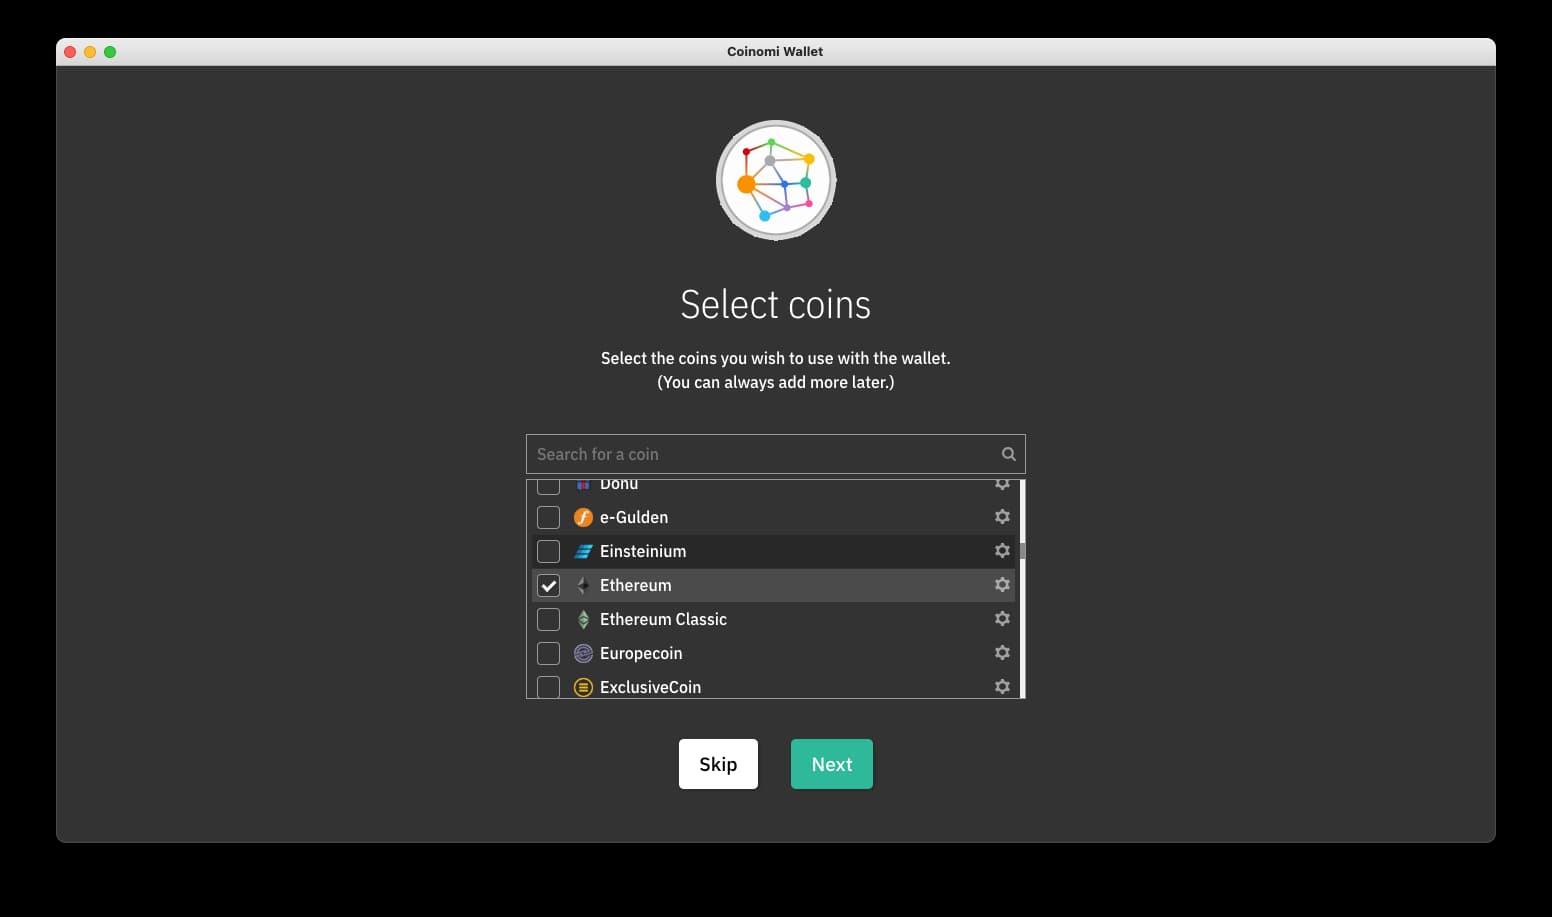Open settings gear for ExclusiveCoin
Viewport: 1552px width, 917px height.
click(1002, 687)
